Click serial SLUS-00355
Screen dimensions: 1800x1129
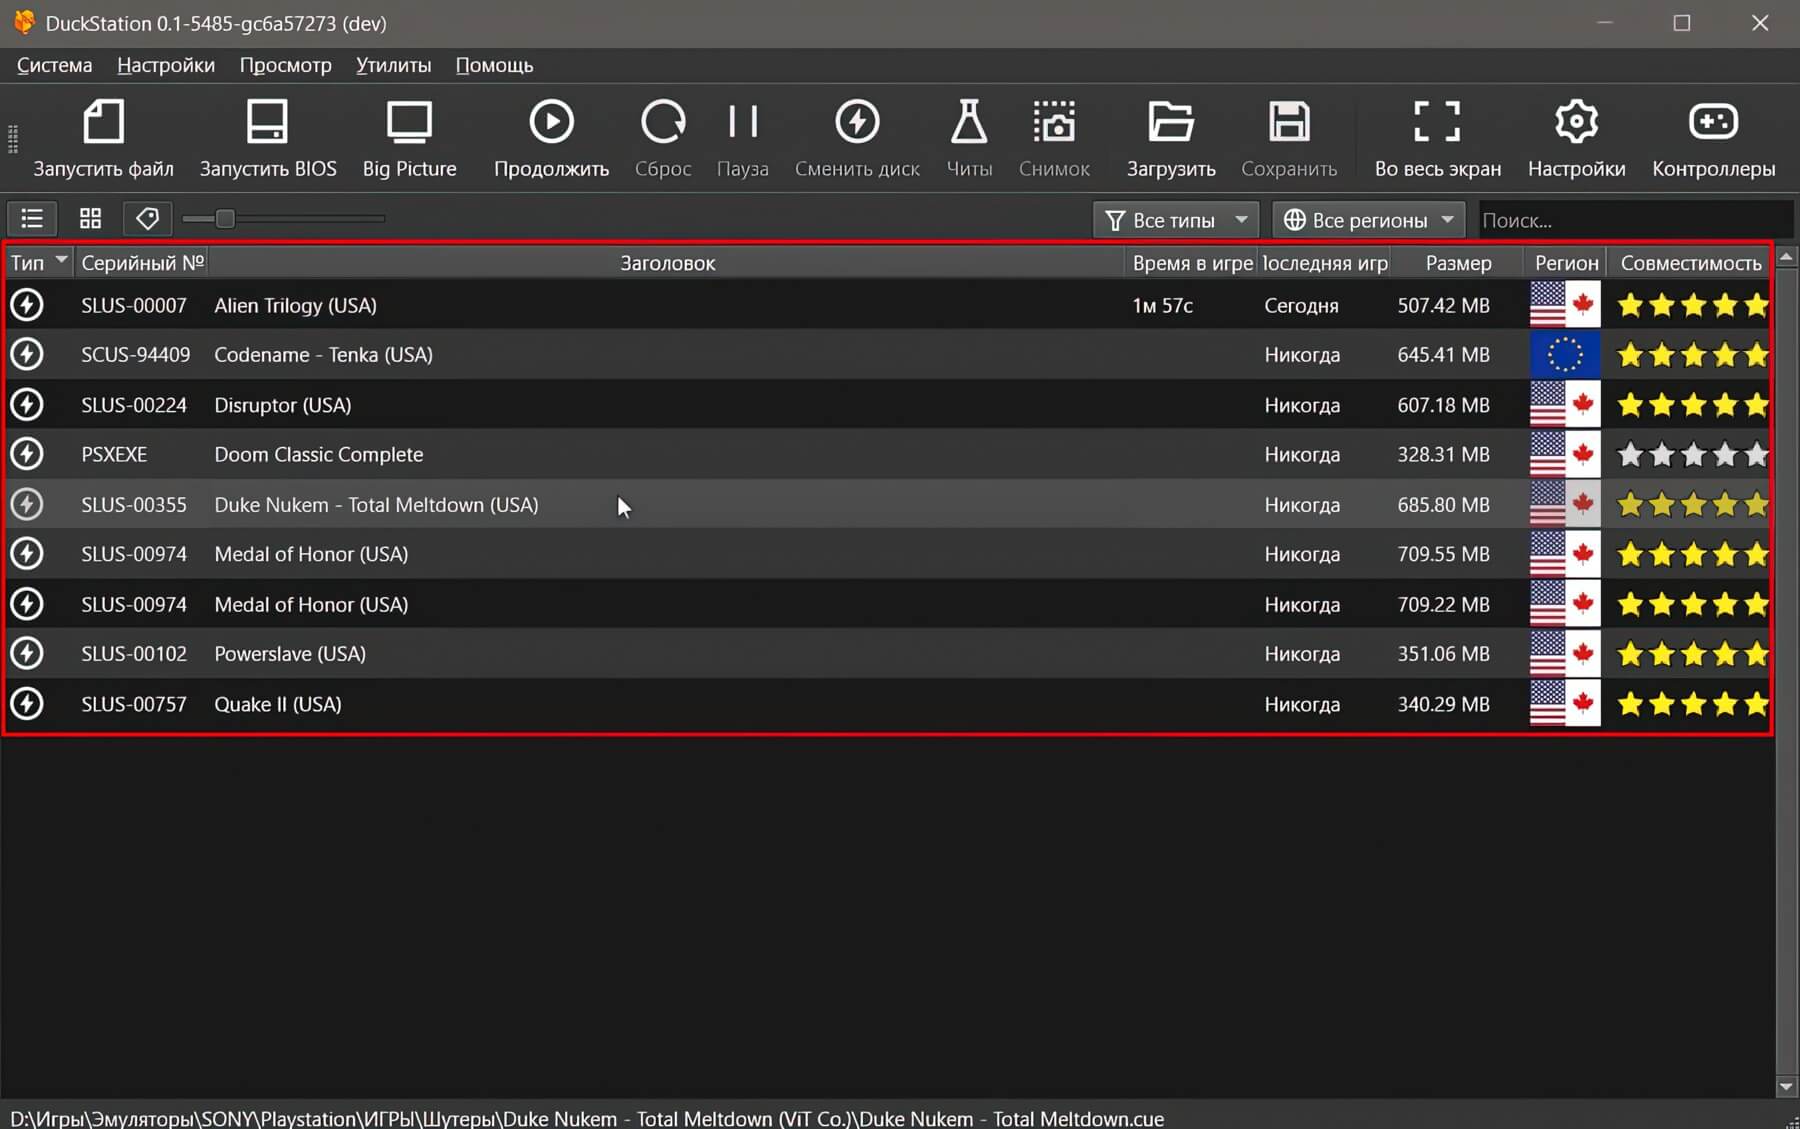click(134, 505)
